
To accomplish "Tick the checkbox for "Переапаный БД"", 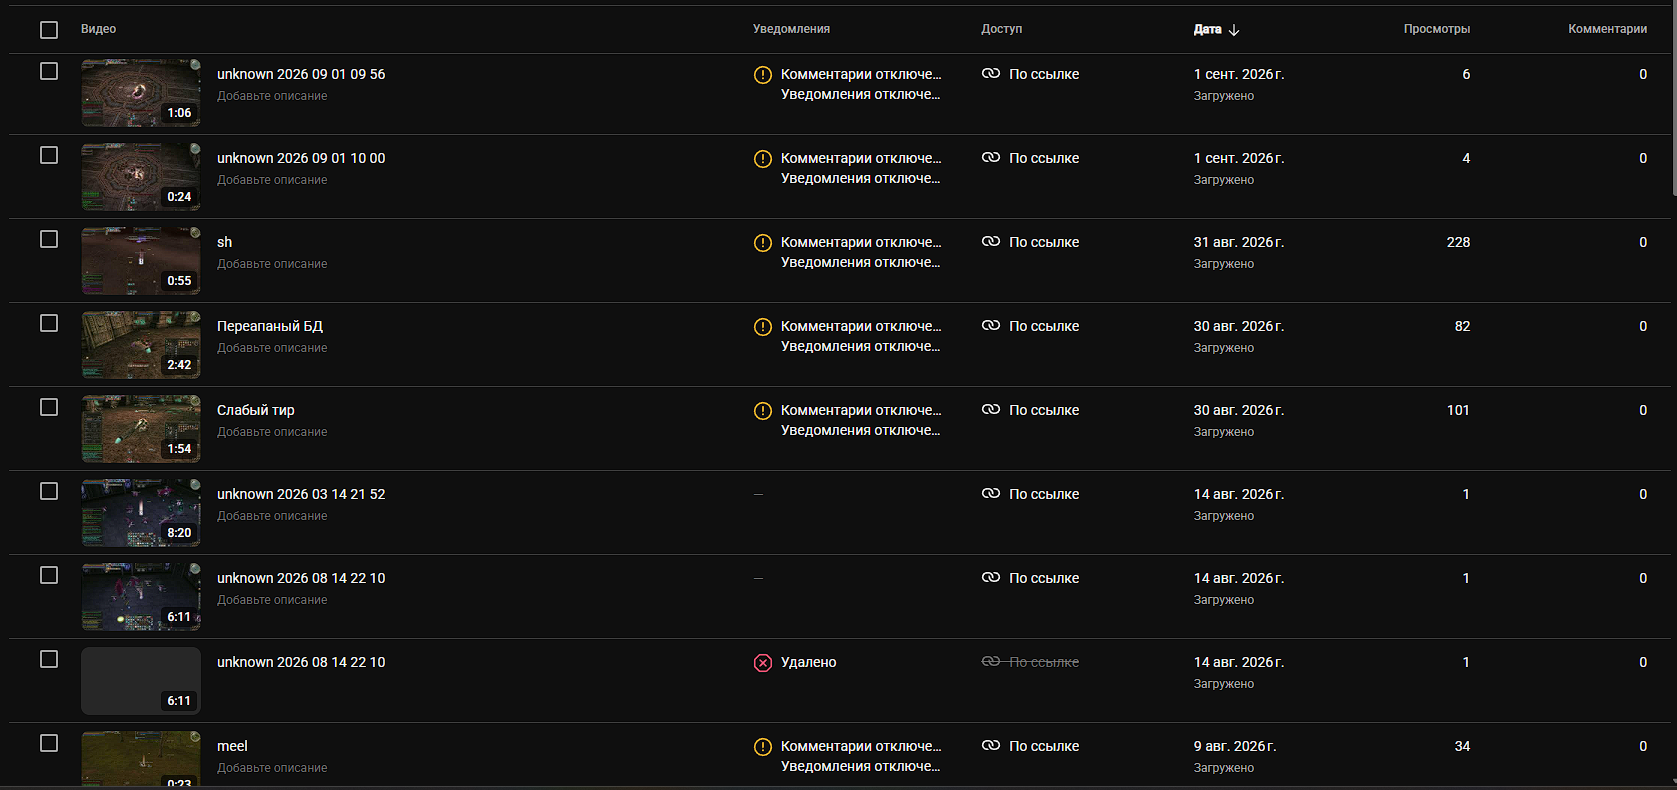I will 49,323.
